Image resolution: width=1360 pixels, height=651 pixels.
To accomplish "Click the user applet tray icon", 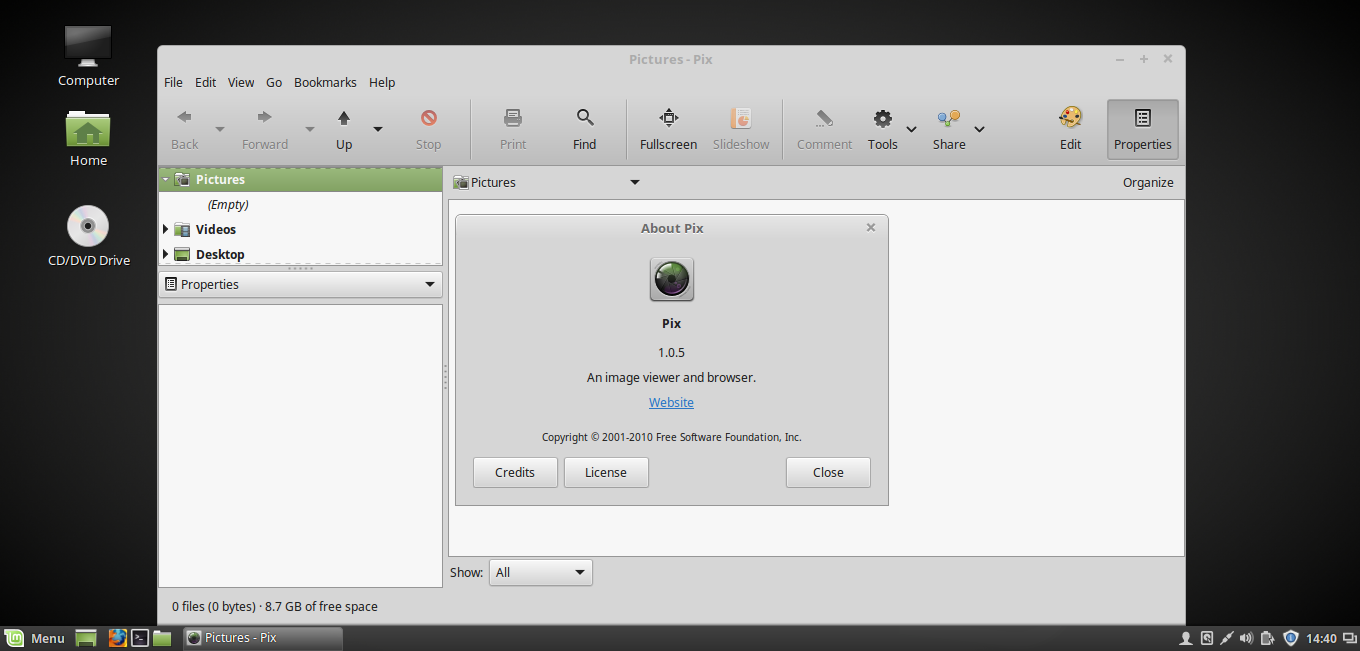I will (1186, 638).
